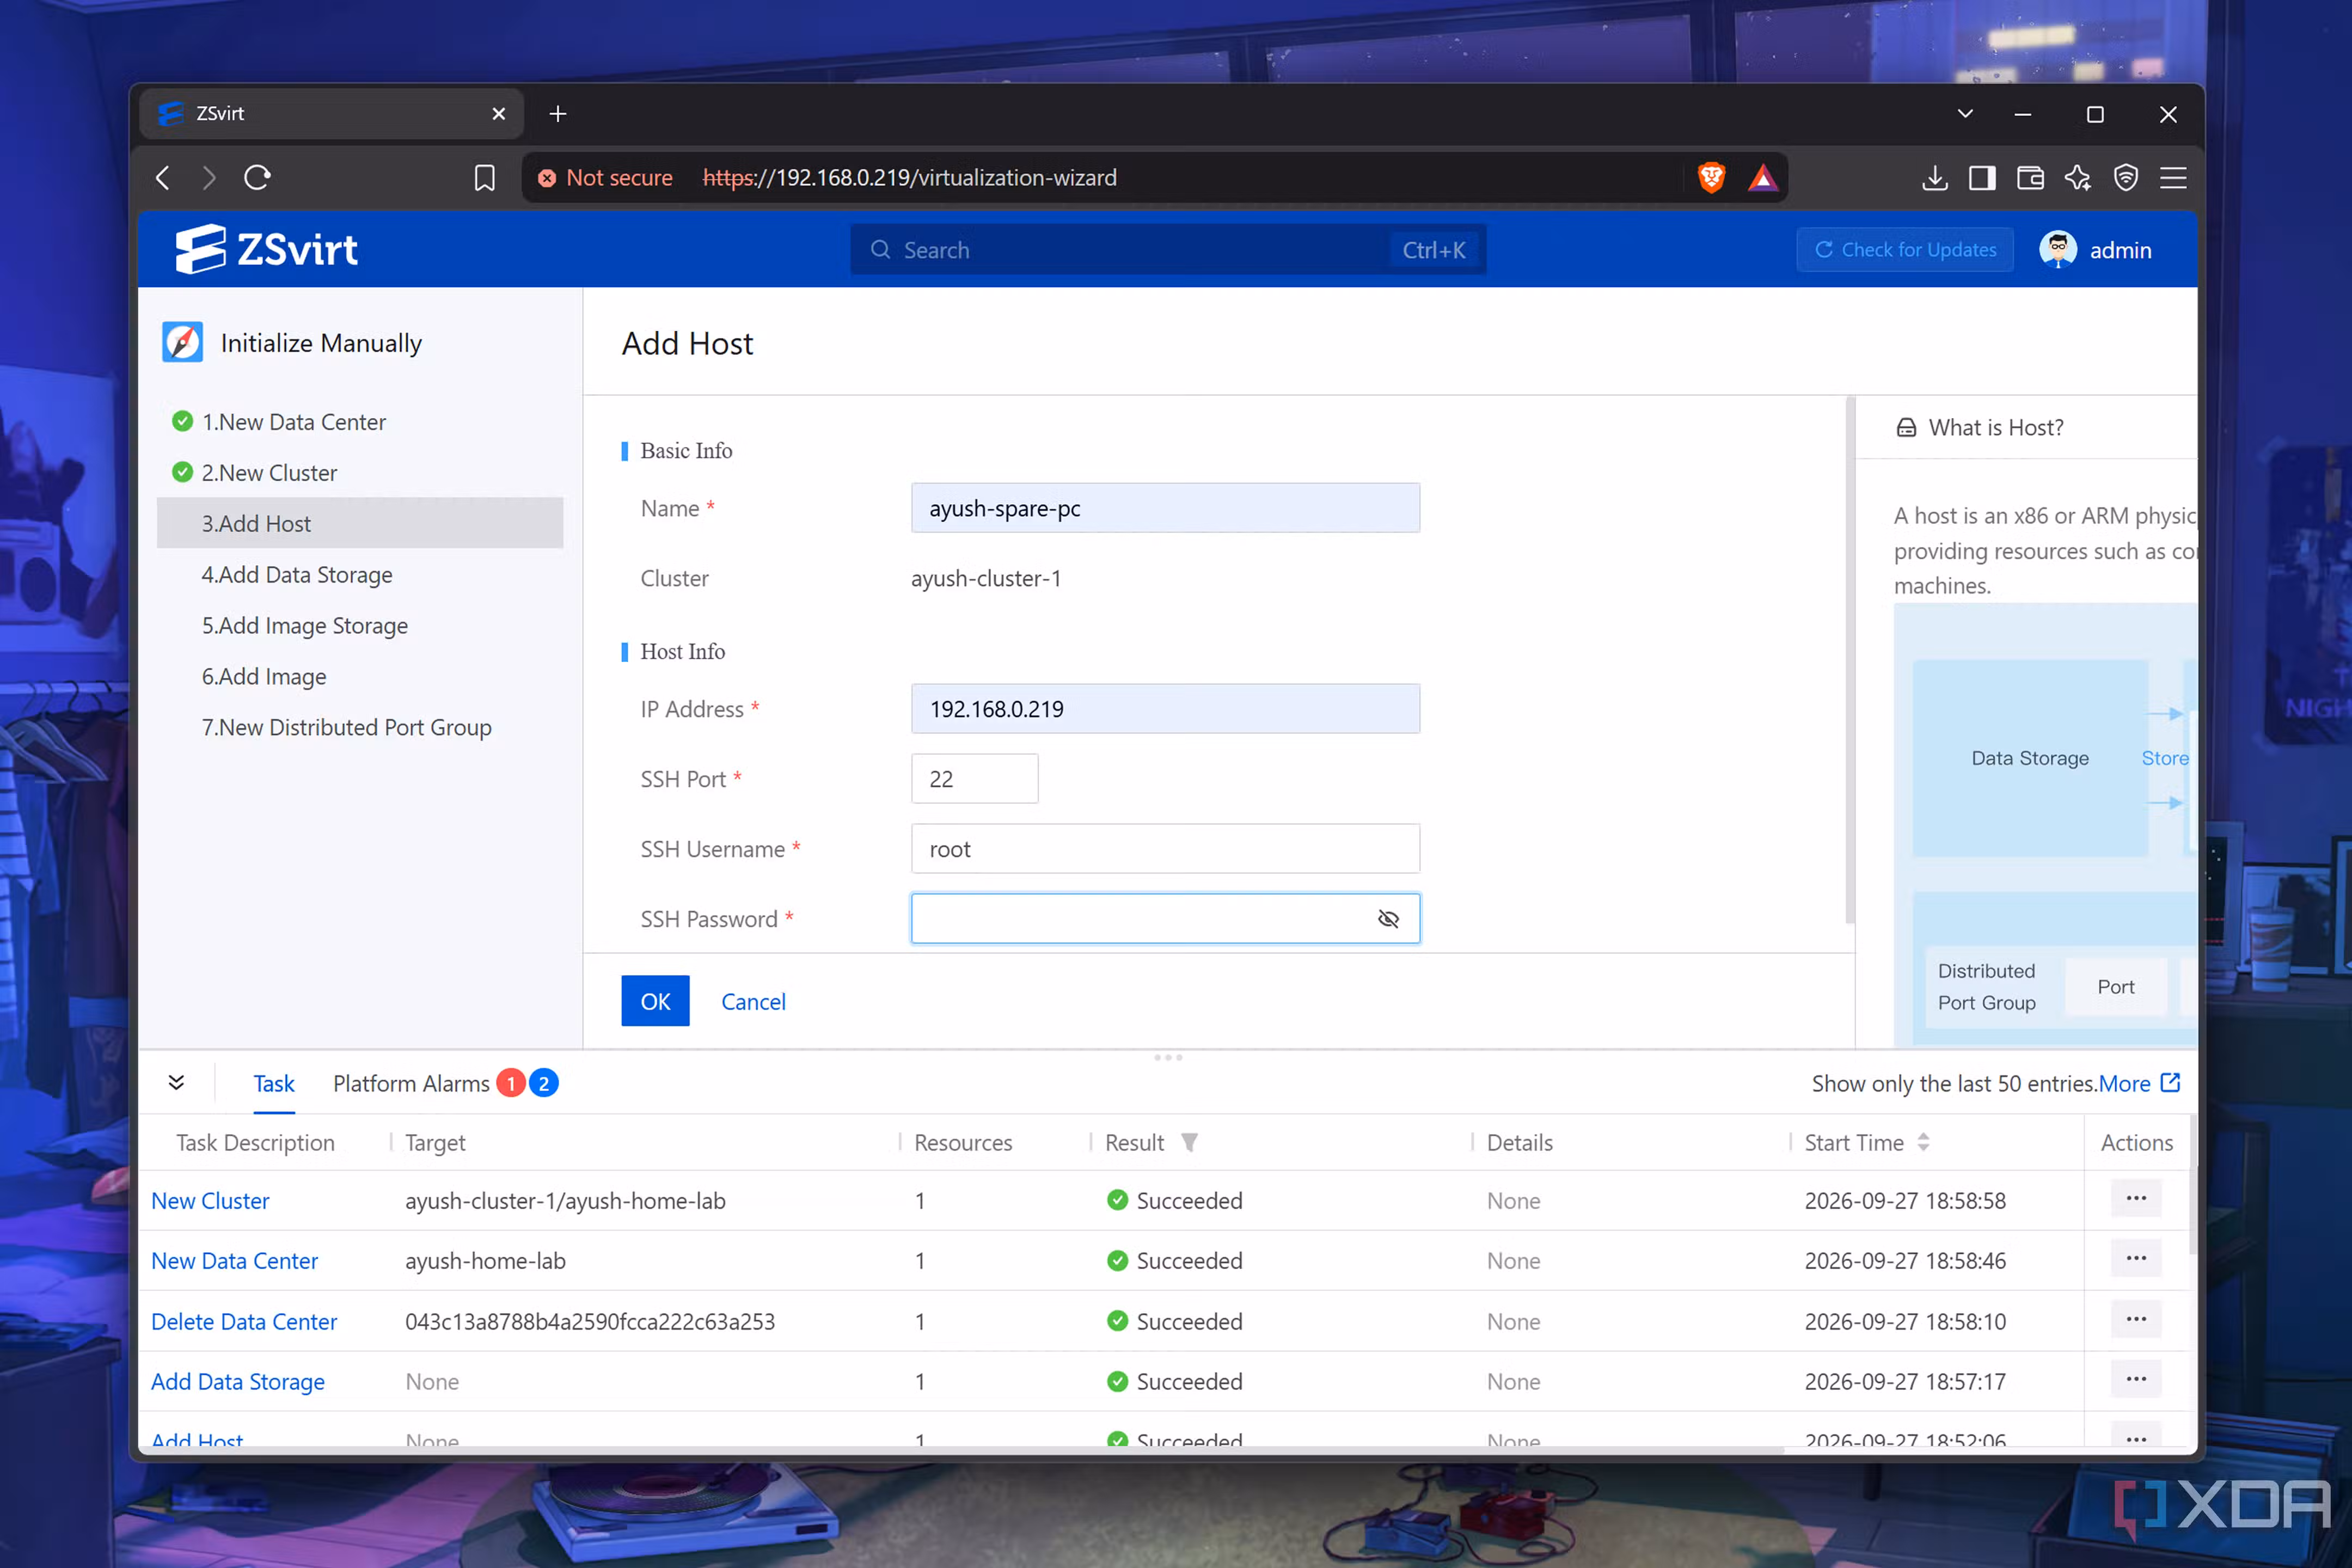Open Brave wallet icon
The height and width of the screenshot is (1568, 2352).
click(x=2030, y=178)
